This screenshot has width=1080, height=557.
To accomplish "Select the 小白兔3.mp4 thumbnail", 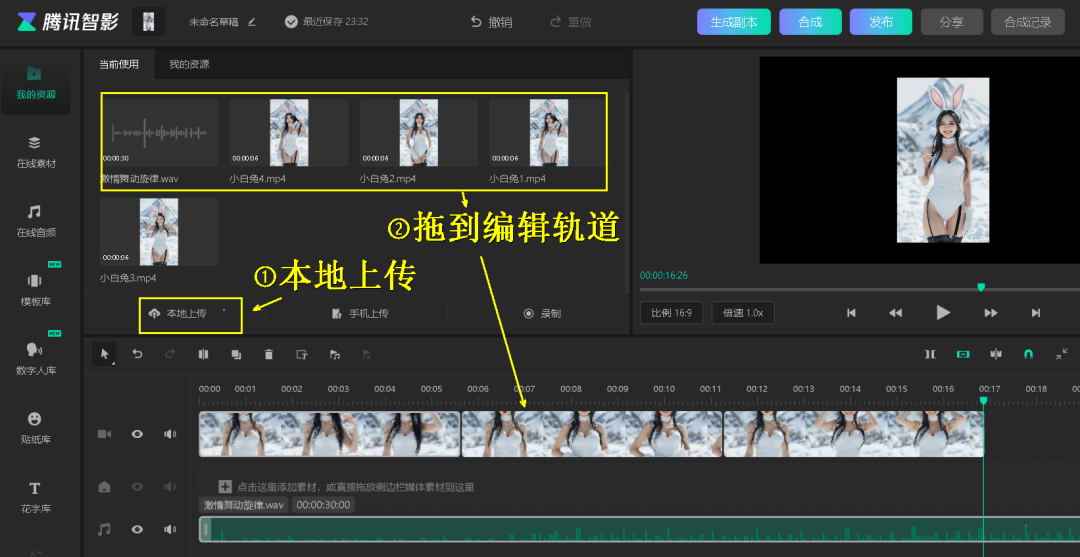I will coord(159,233).
